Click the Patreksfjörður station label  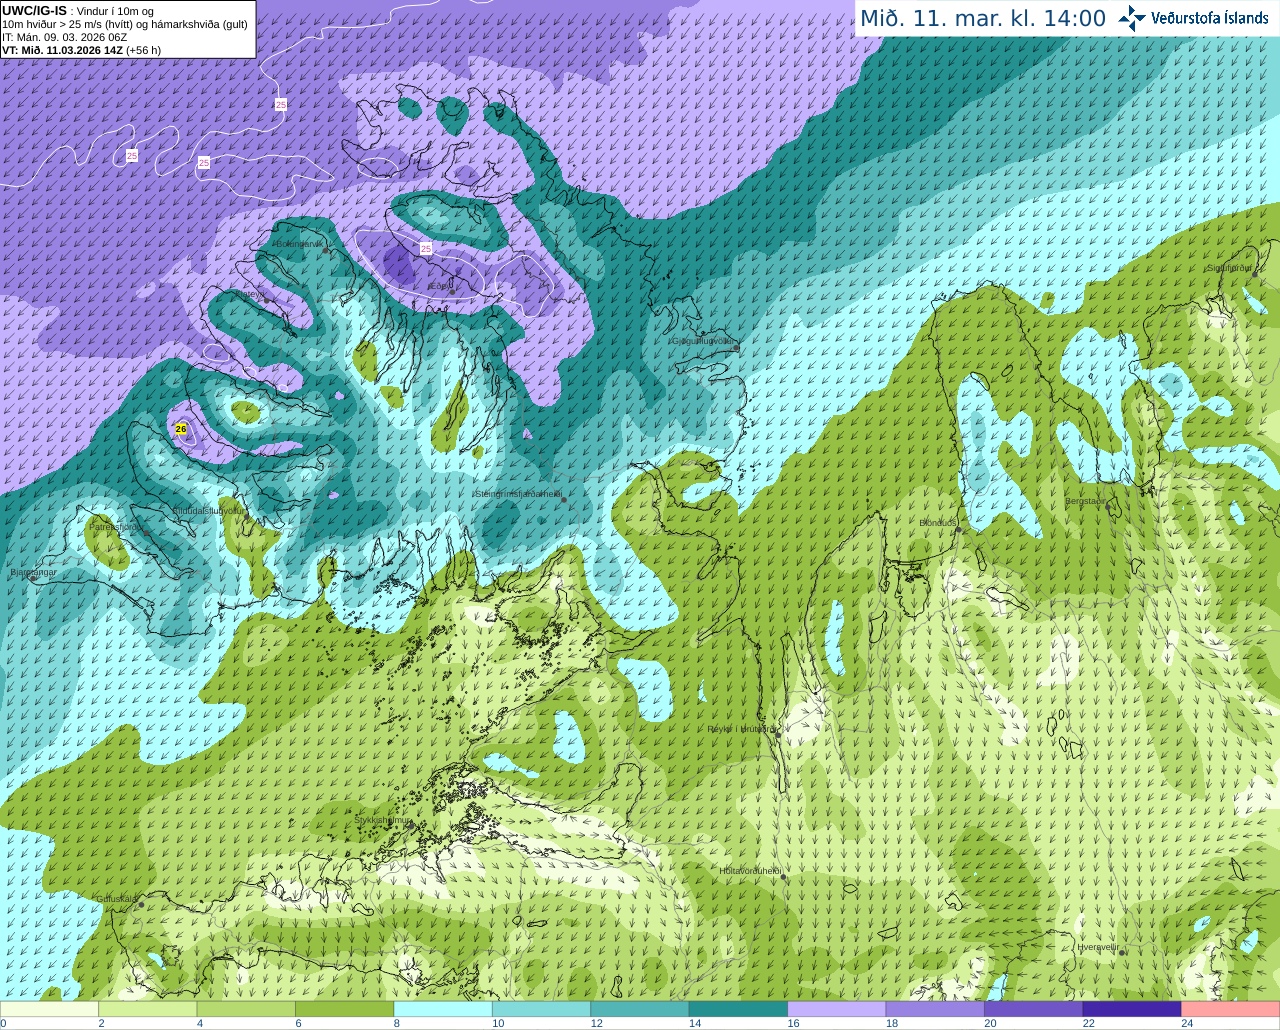coord(117,526)
